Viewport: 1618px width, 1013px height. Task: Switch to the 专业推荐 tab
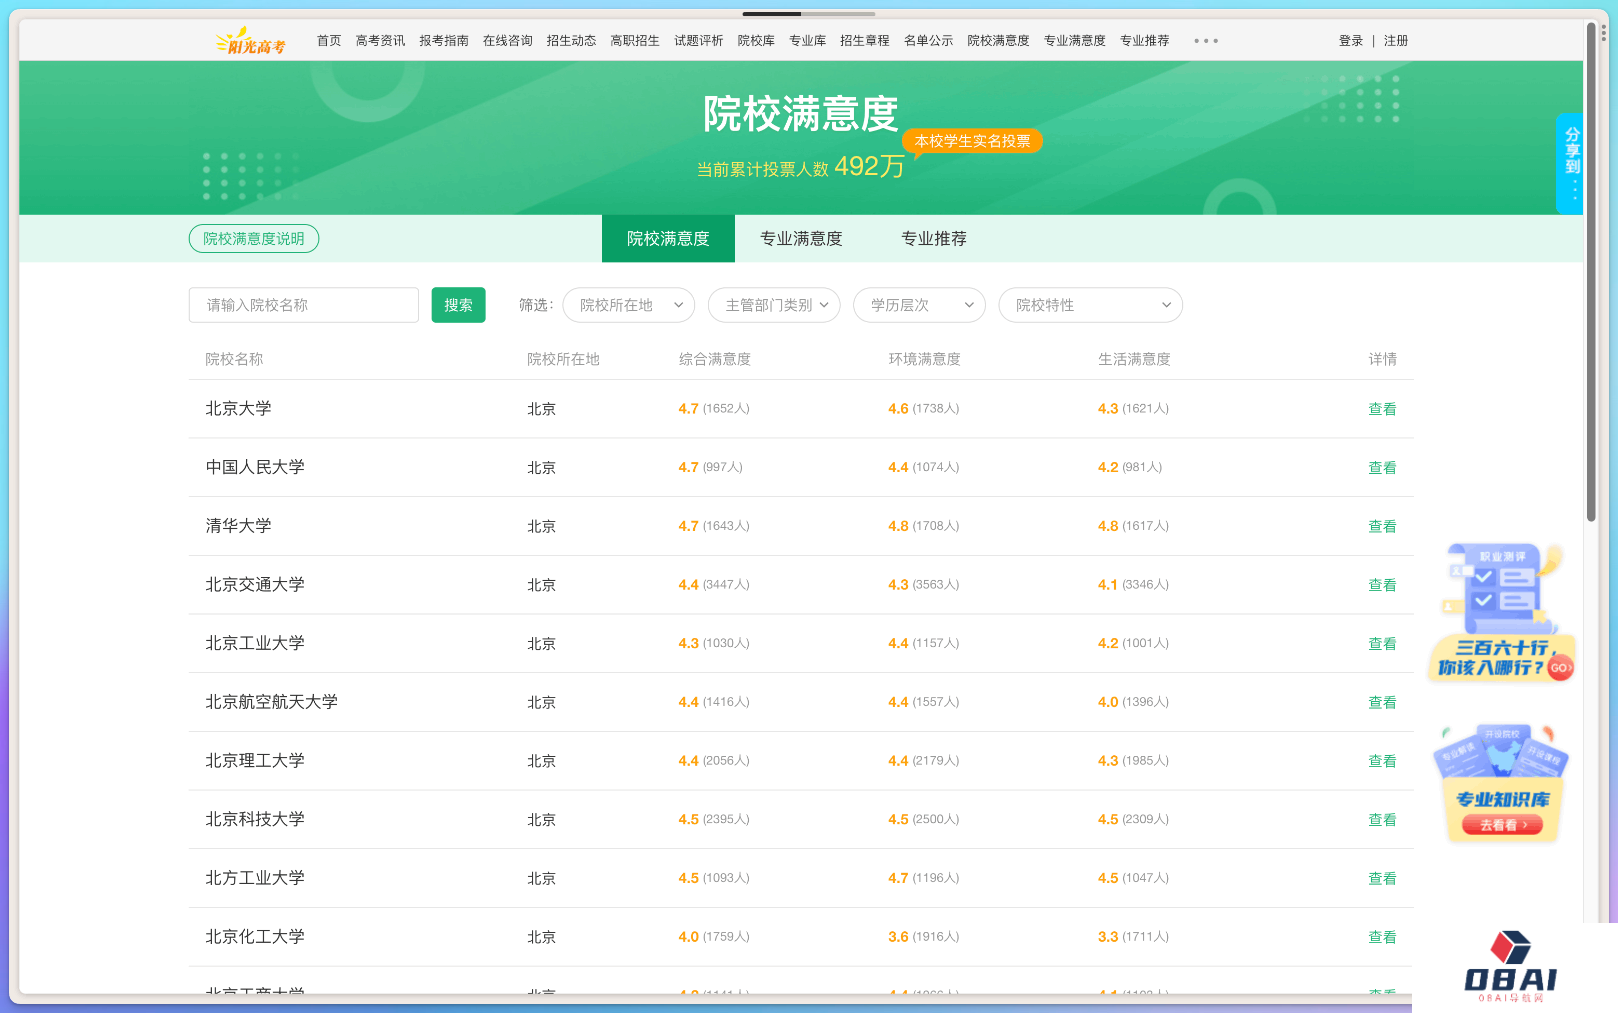click(934, 239)
